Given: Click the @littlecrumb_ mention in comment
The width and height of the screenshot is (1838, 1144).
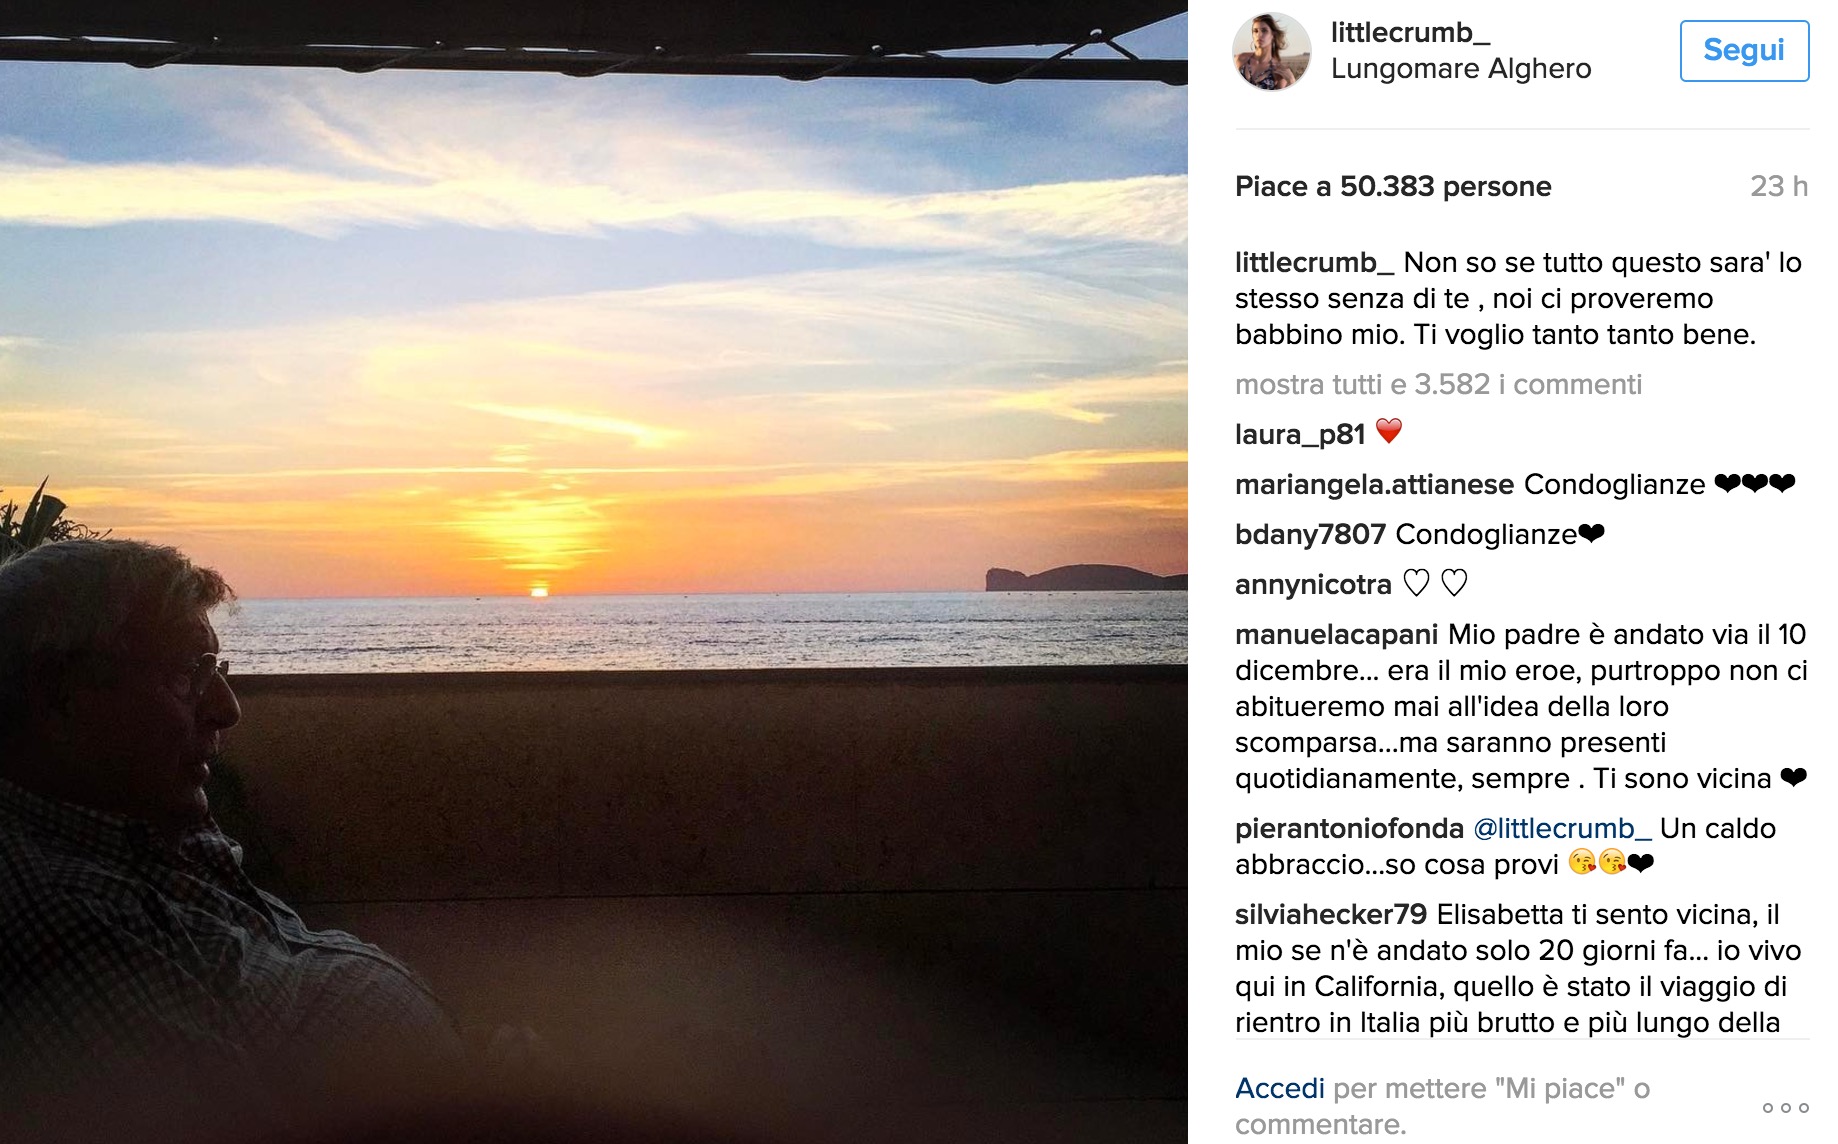Looking at the screenshot, I should point(1561,828).
